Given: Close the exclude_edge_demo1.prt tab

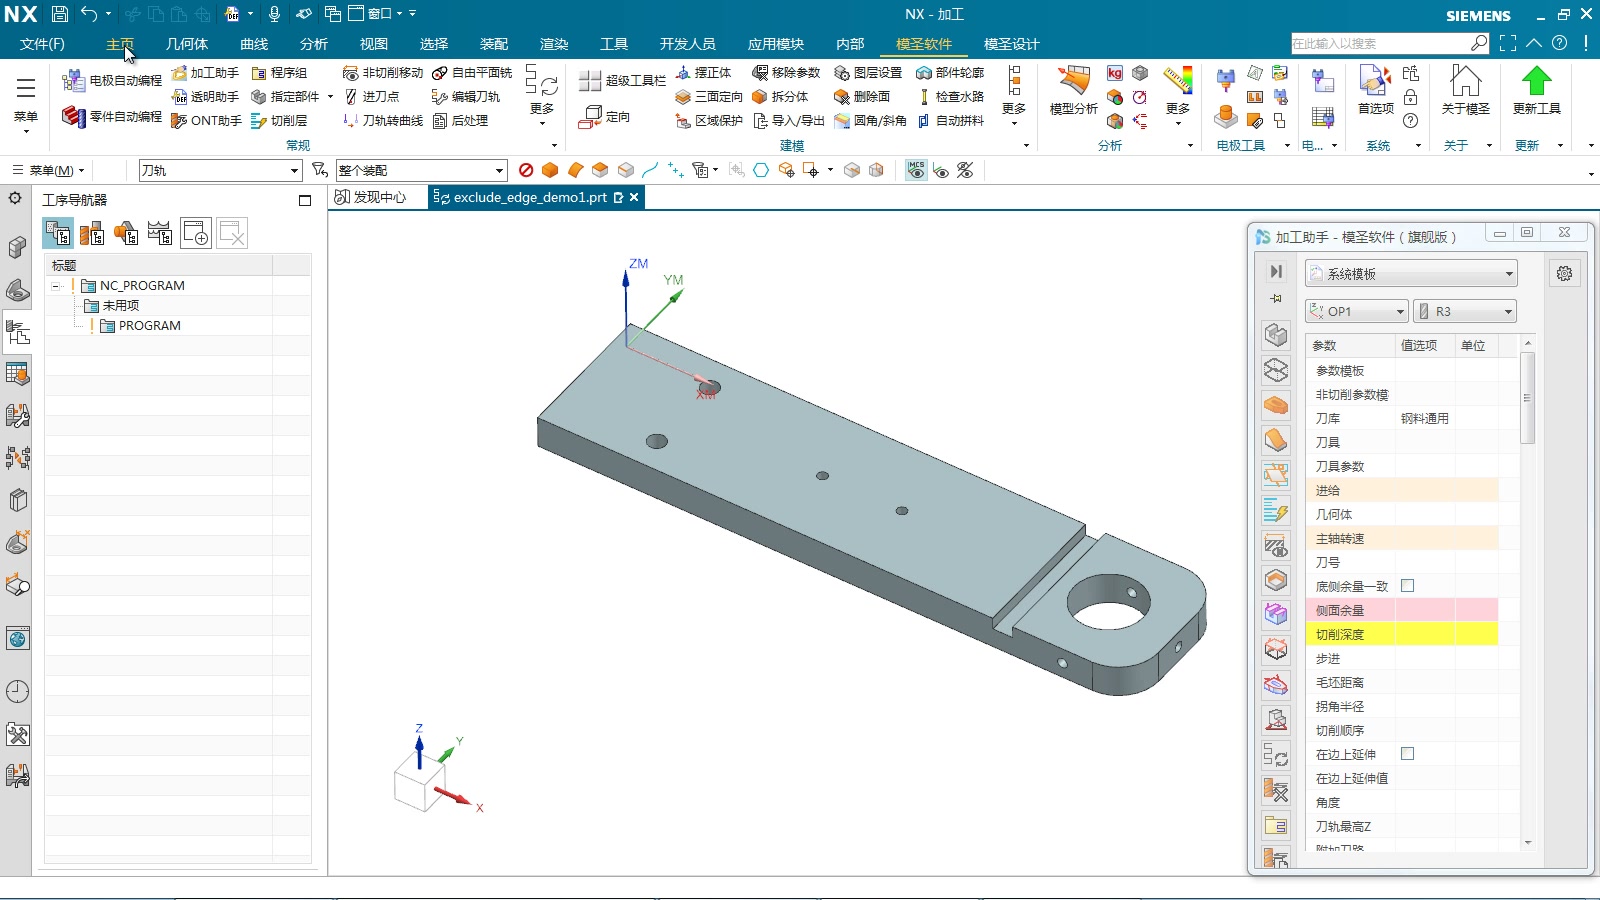Looking at the screenshot, I should coord(634,198).
